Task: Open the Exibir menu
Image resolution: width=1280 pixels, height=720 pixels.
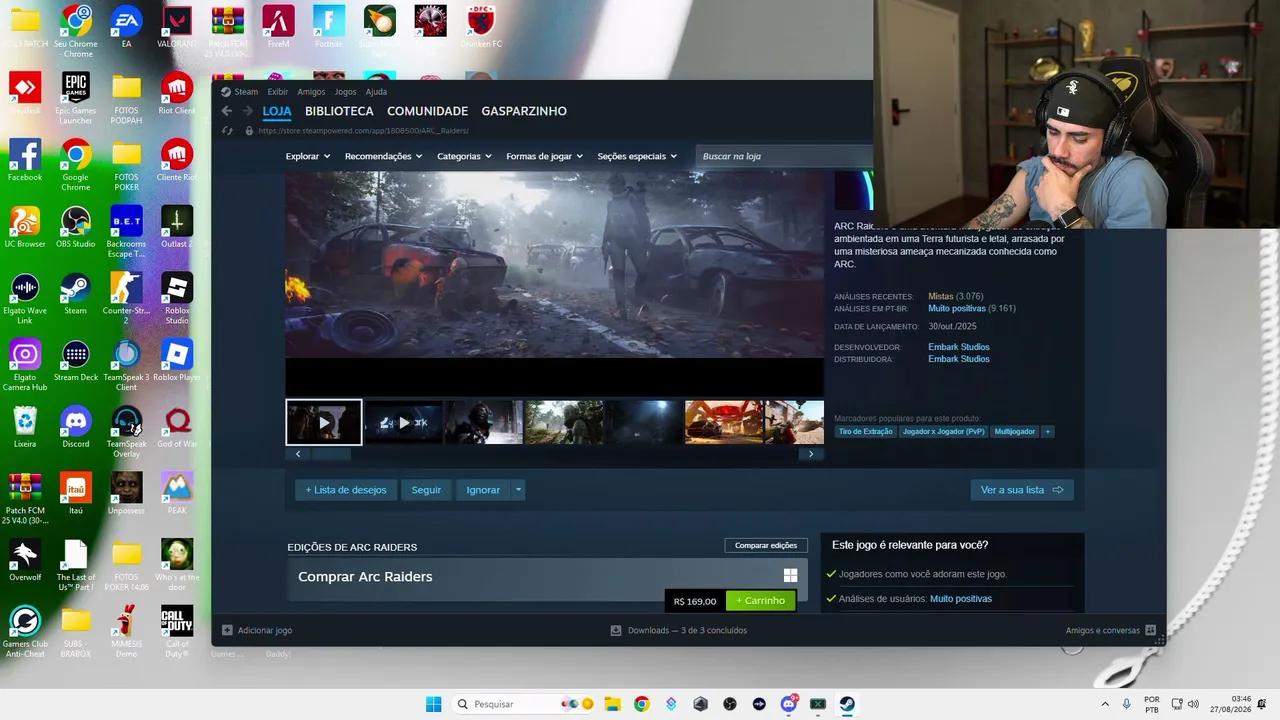Action: [278, 92]
